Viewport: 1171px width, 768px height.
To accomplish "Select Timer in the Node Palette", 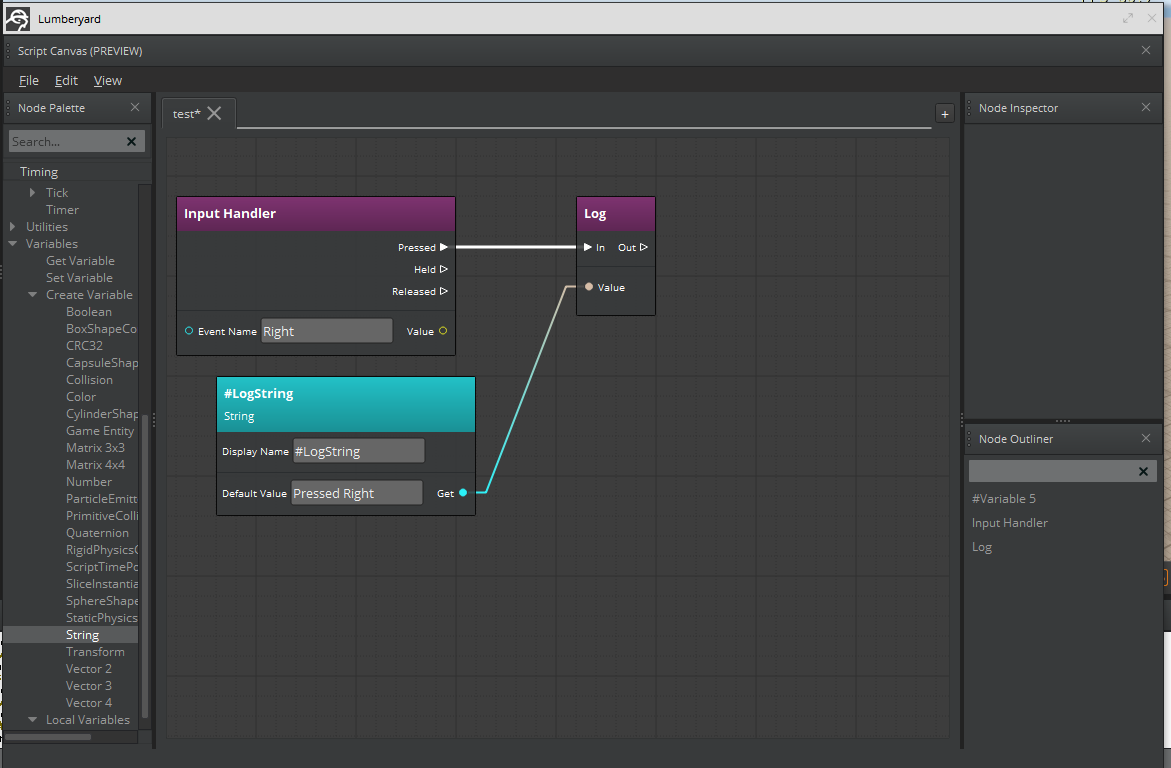I will pos(62,210).
